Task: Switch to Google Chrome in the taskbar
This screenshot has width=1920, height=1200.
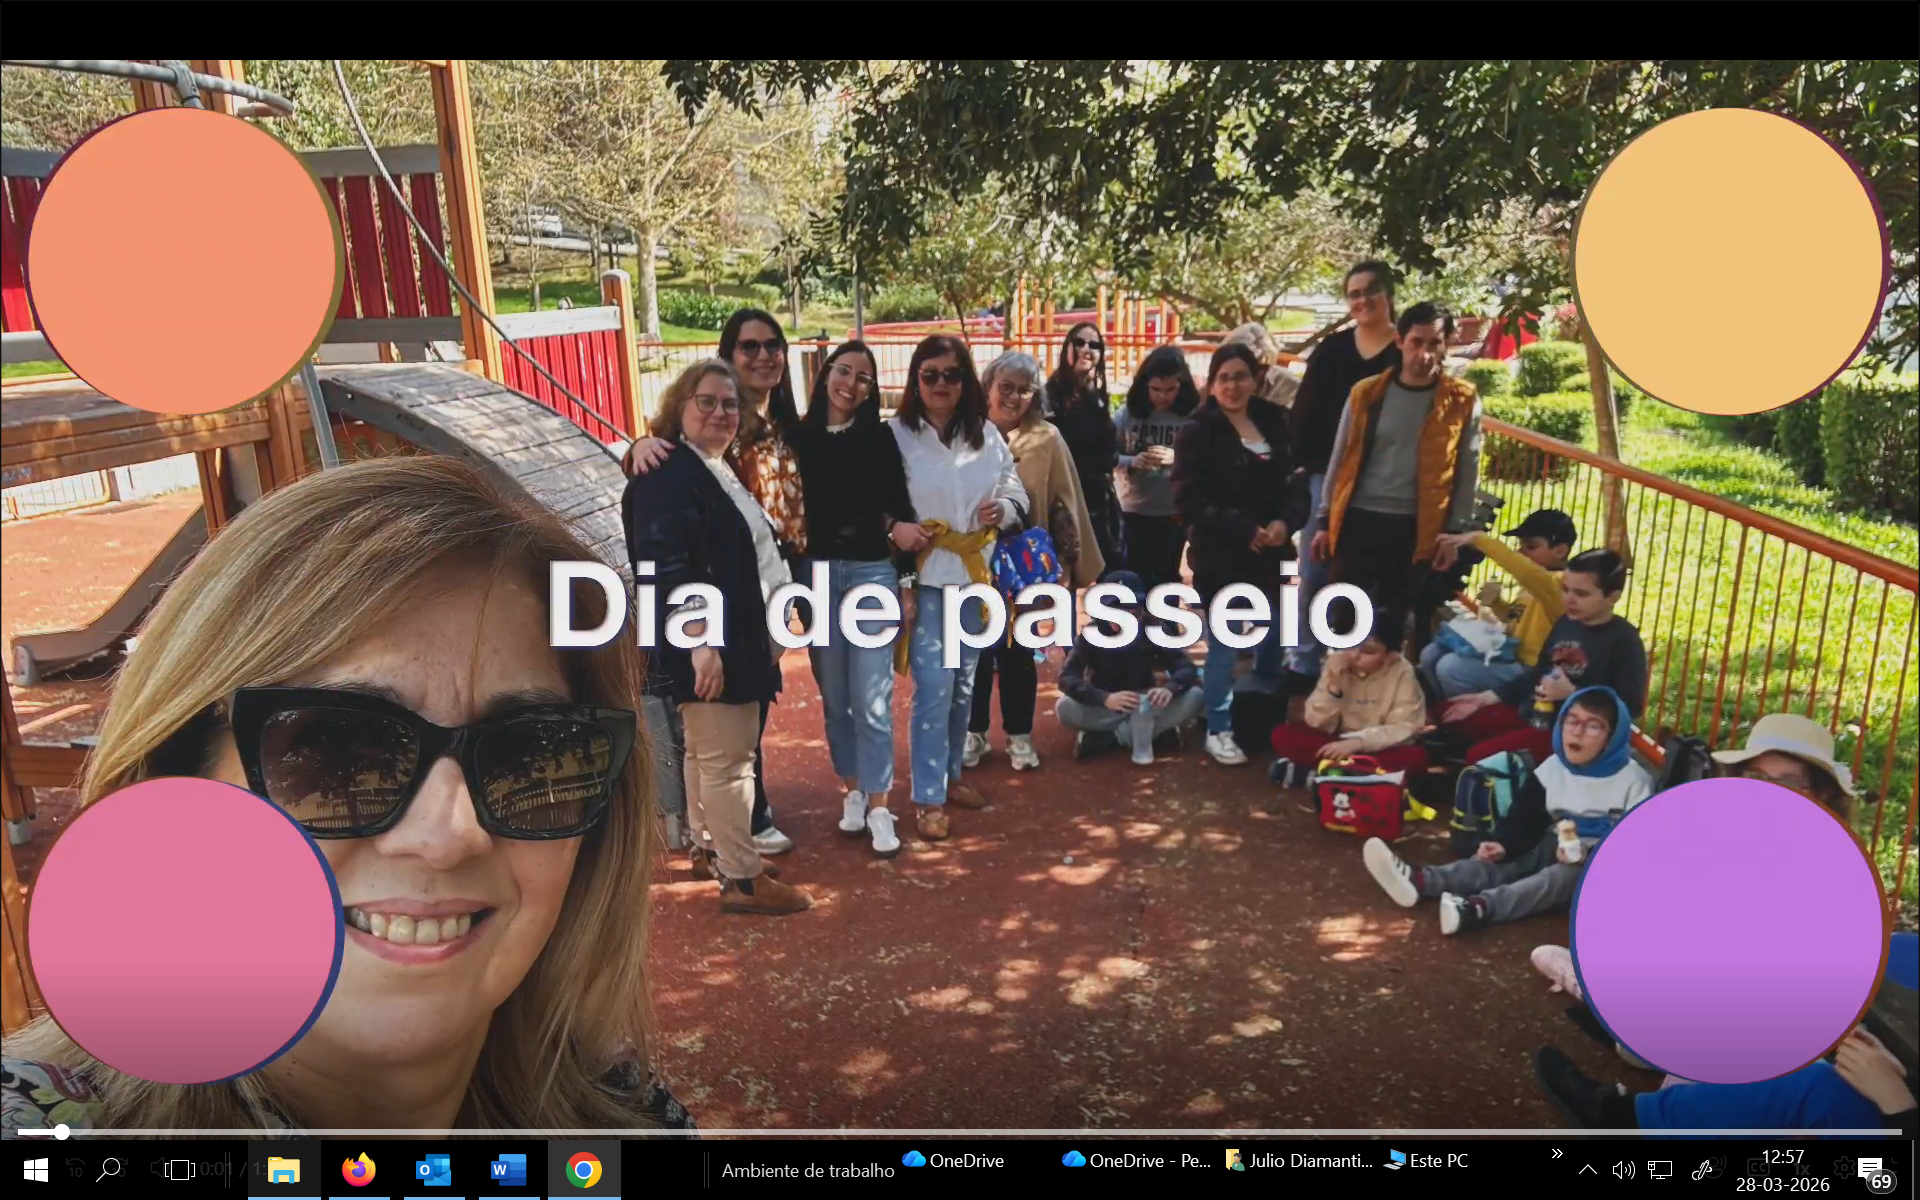Action: click(583, 1169)
